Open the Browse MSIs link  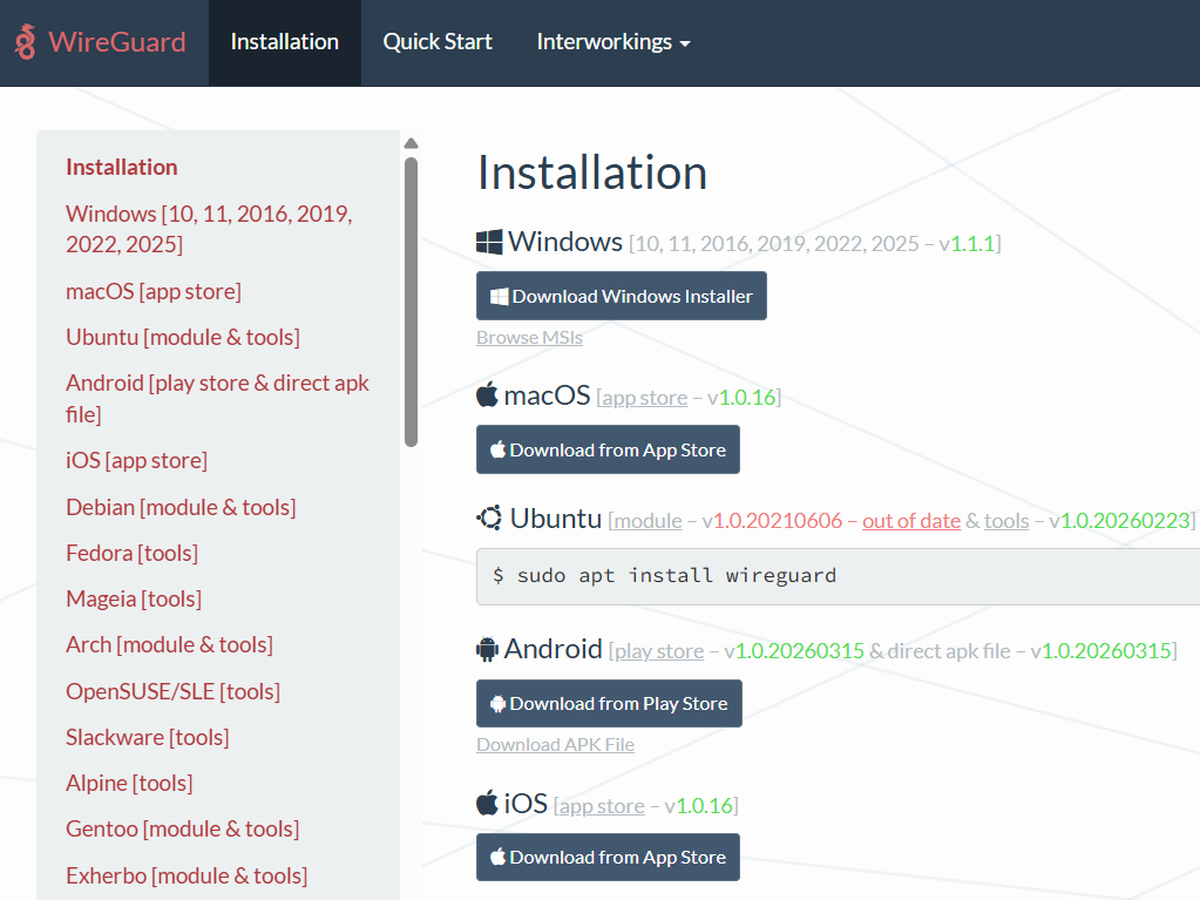[x=529, y=338]
